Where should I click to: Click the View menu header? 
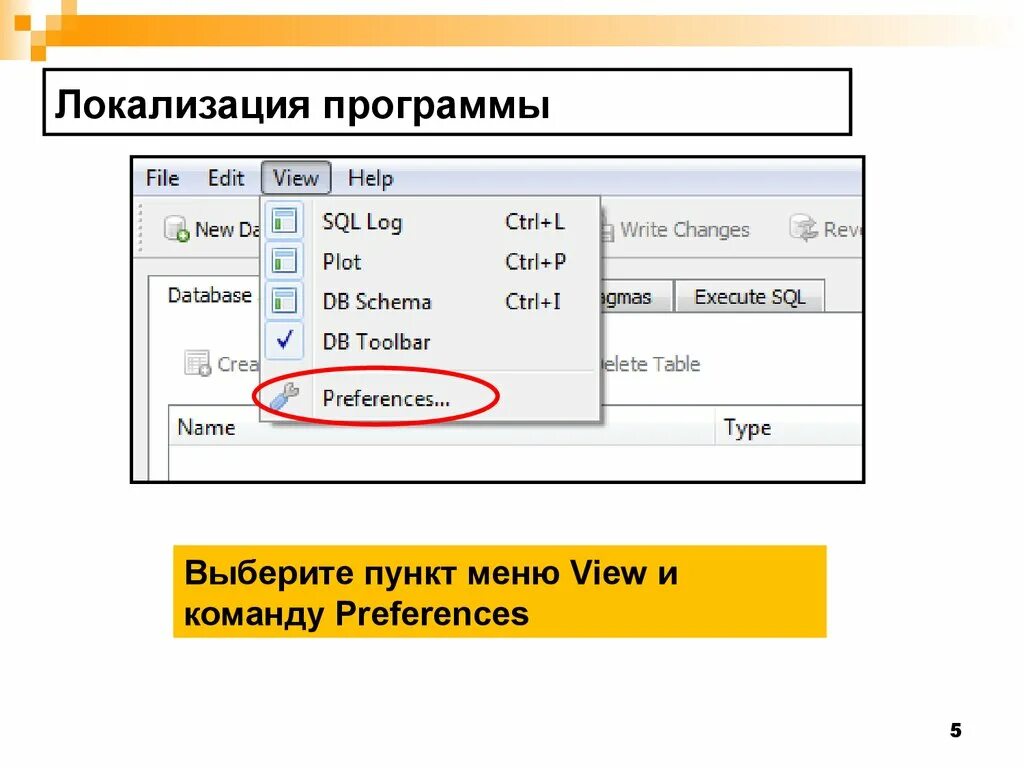pyautogui.click(x=296, y=178)
